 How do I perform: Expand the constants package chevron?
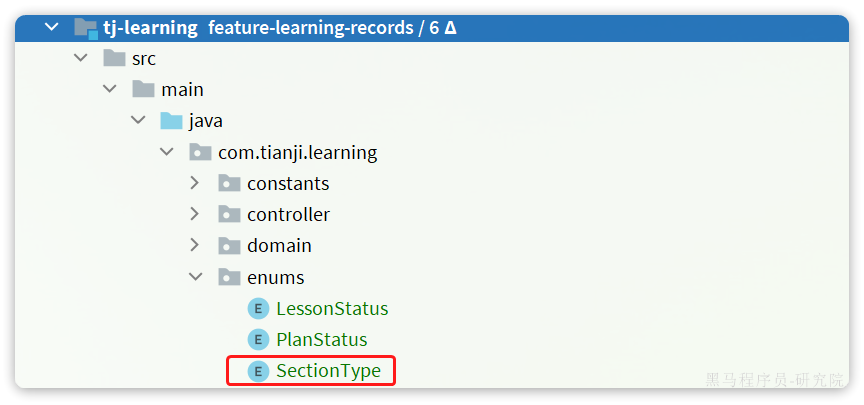pyautogui.click(x=195, y=183)
